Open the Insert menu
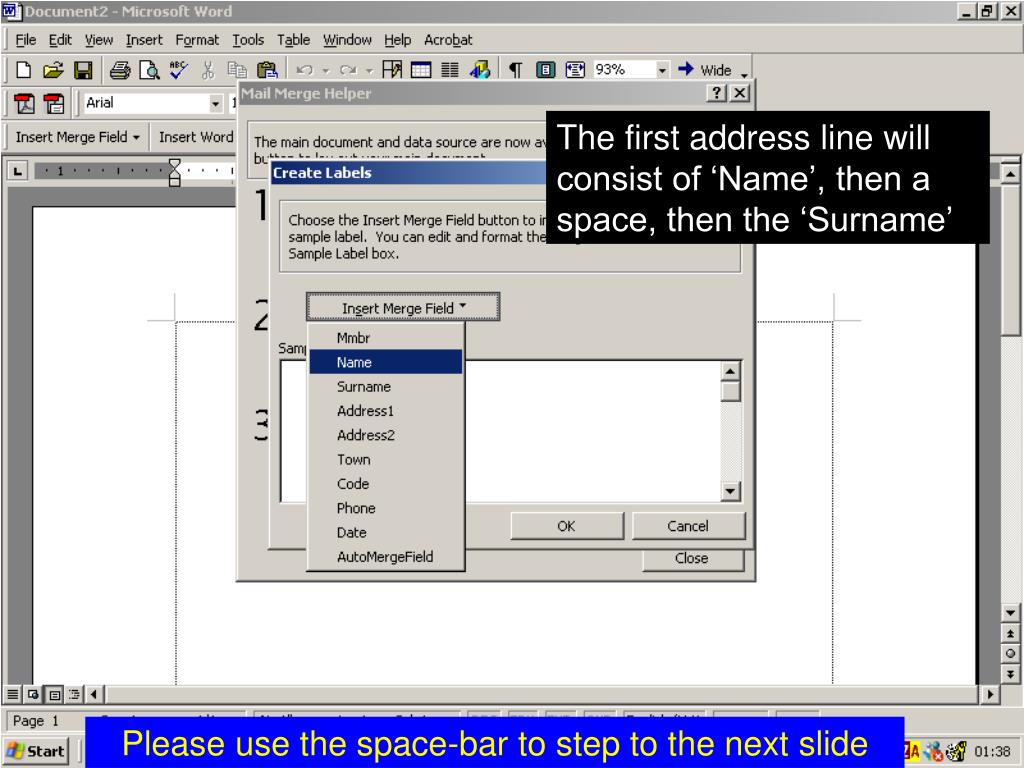 pos(144,40)
